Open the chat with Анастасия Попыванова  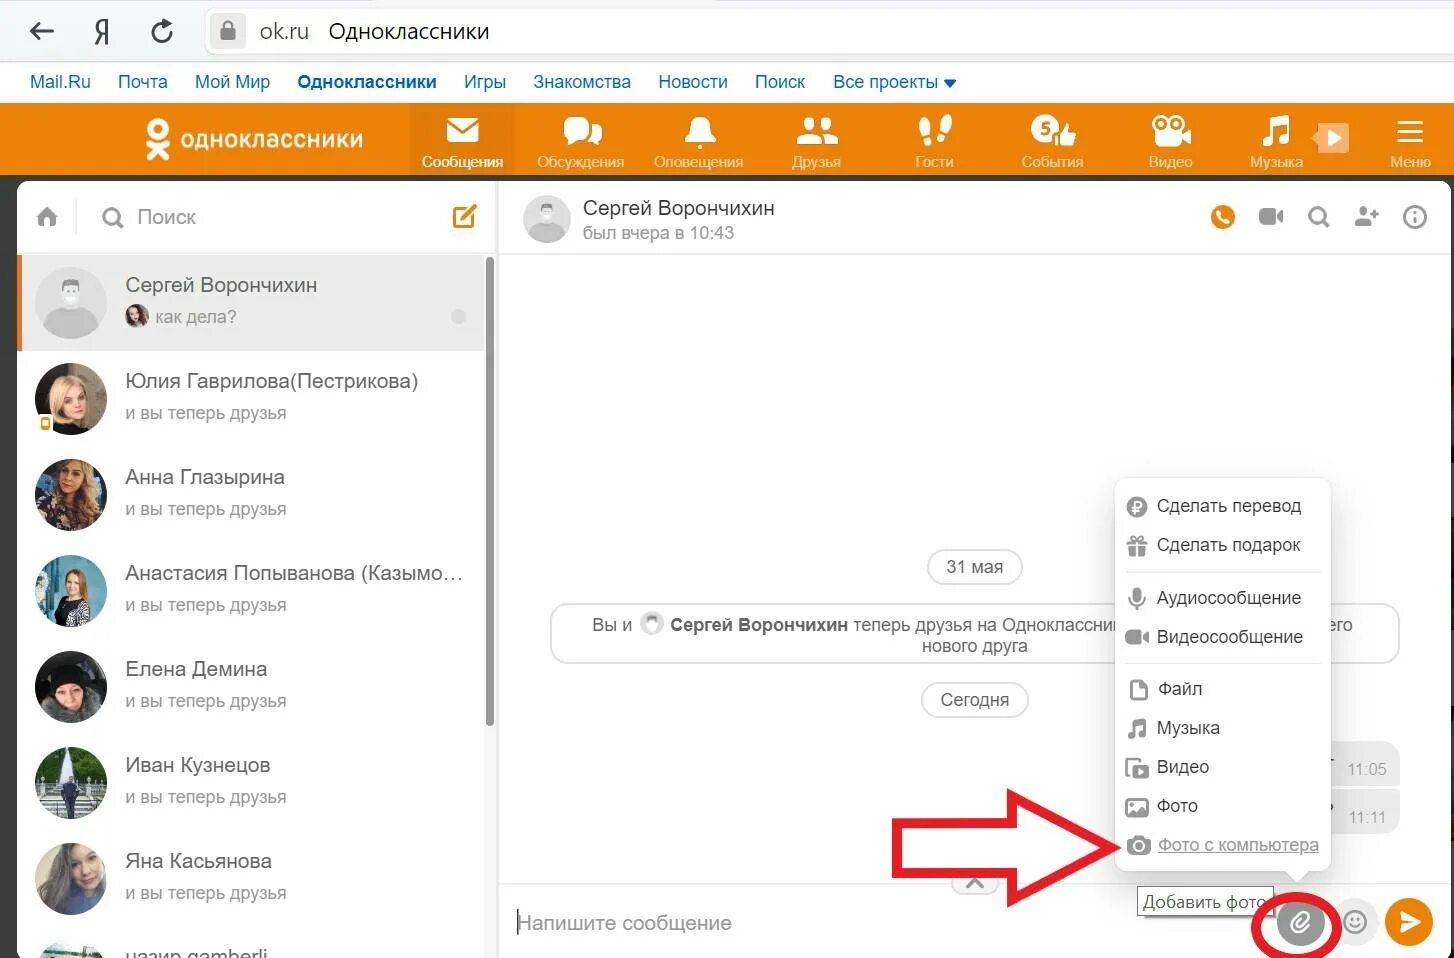[x=252, y=590]
